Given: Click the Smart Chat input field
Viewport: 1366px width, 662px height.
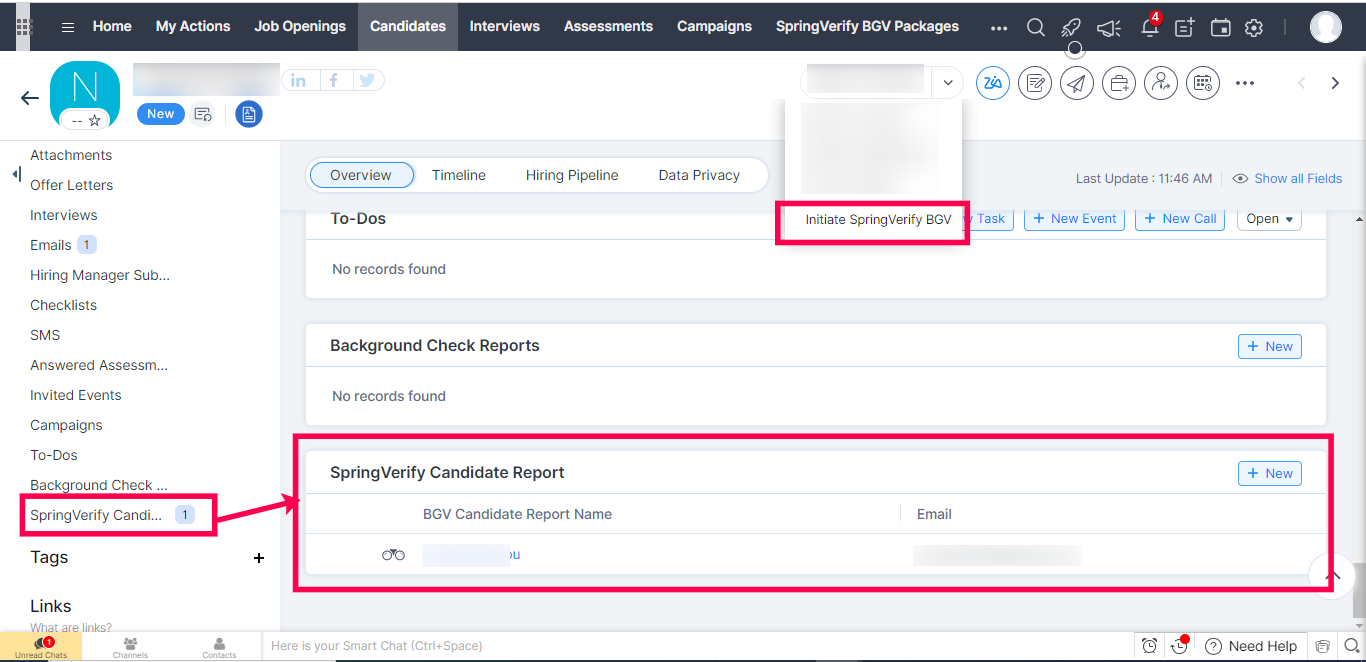Looking at the screenshot, I should 696,646.
